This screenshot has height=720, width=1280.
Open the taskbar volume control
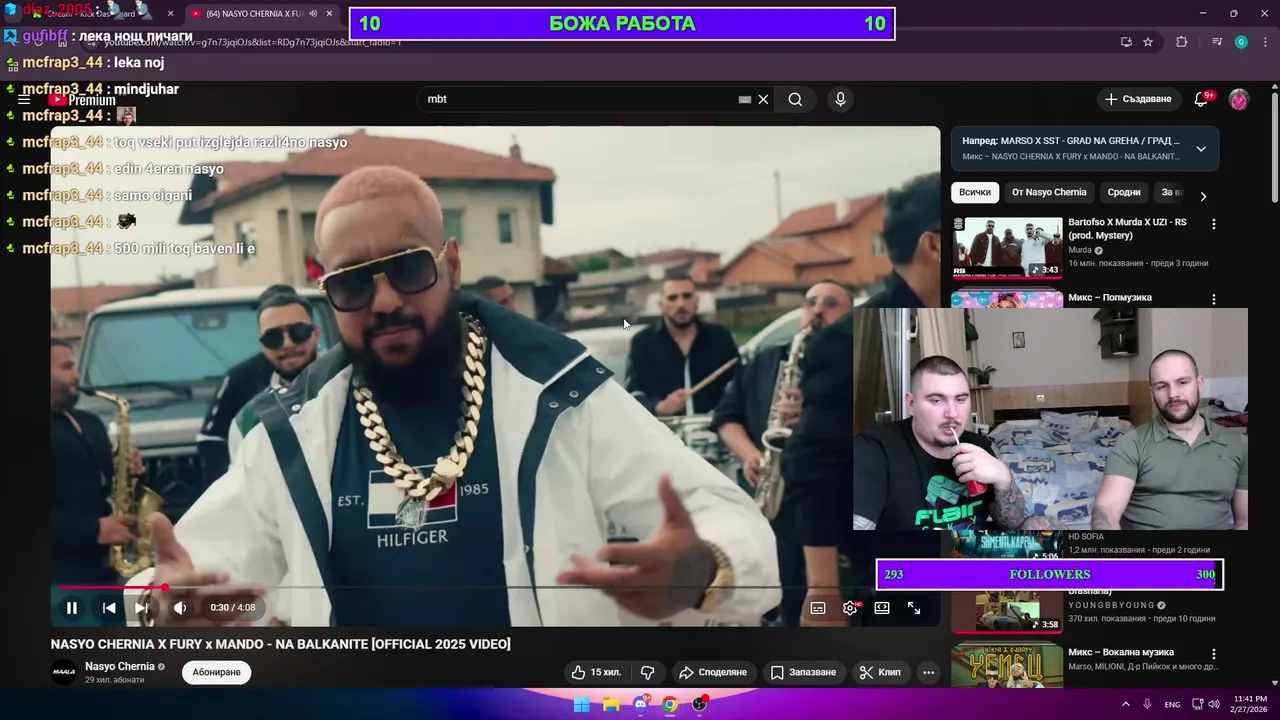(1215, 704)
